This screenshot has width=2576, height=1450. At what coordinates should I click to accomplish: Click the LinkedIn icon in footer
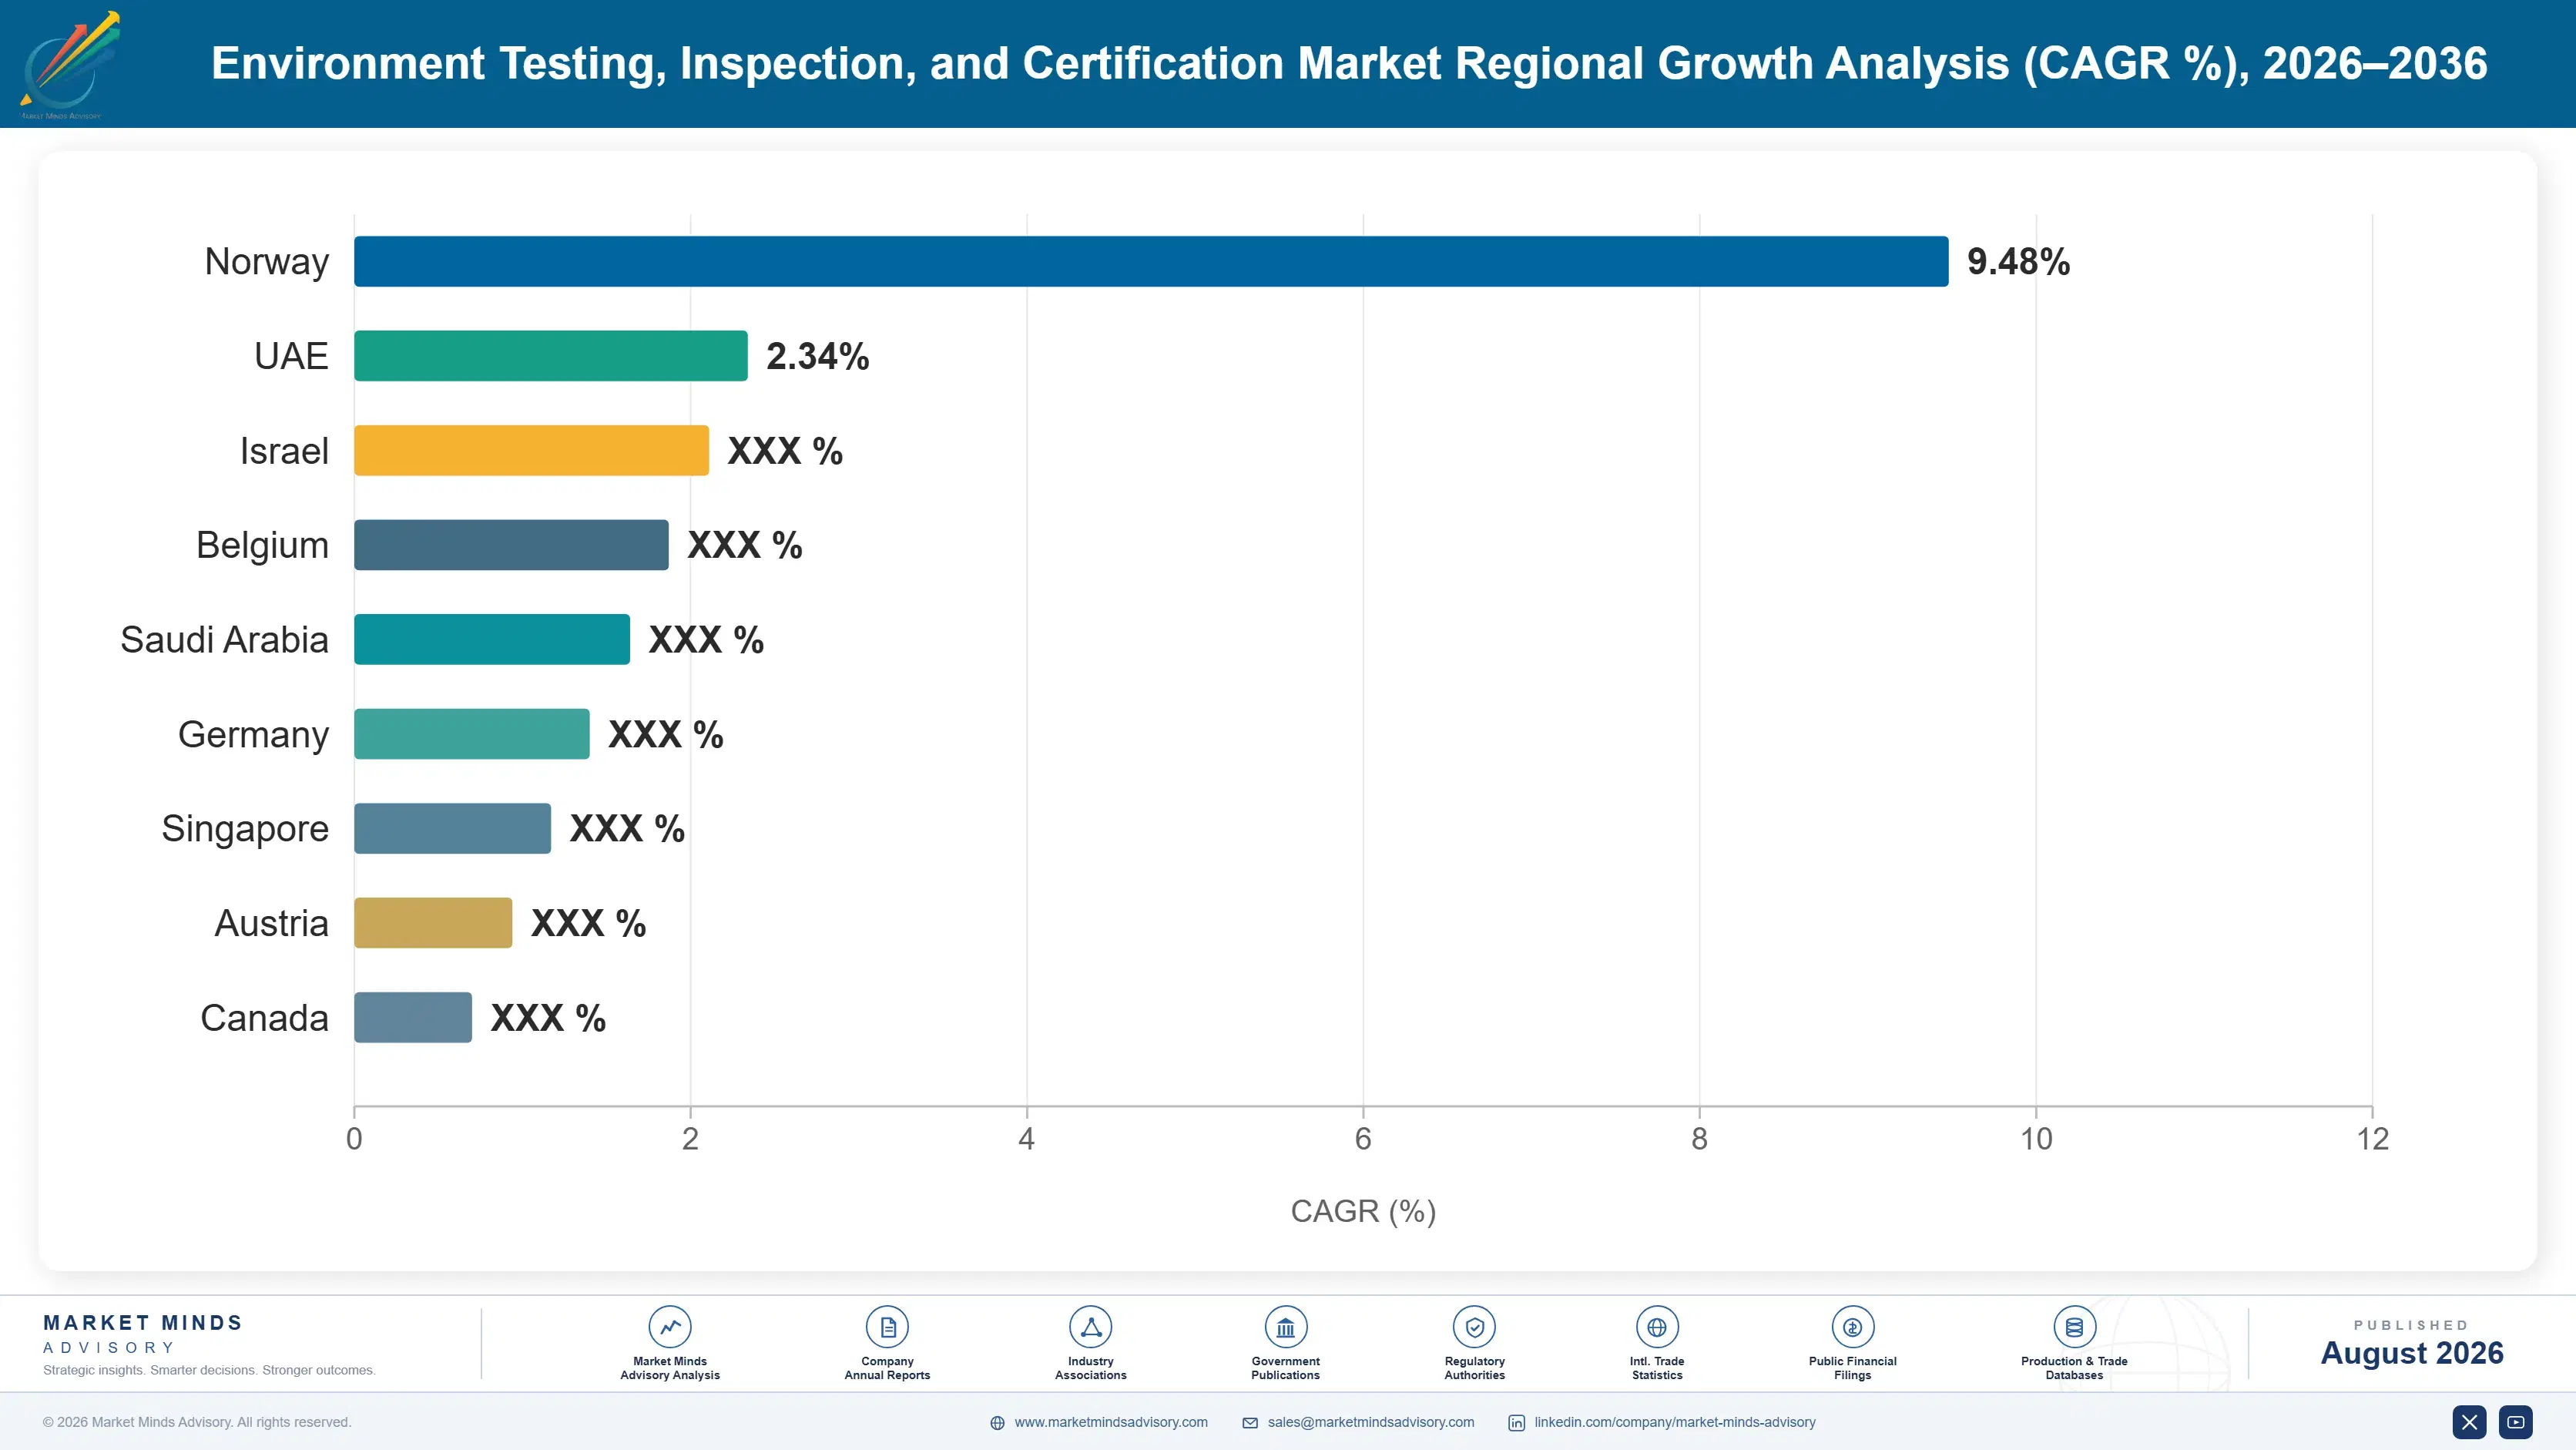[x=1516, y=1423]
